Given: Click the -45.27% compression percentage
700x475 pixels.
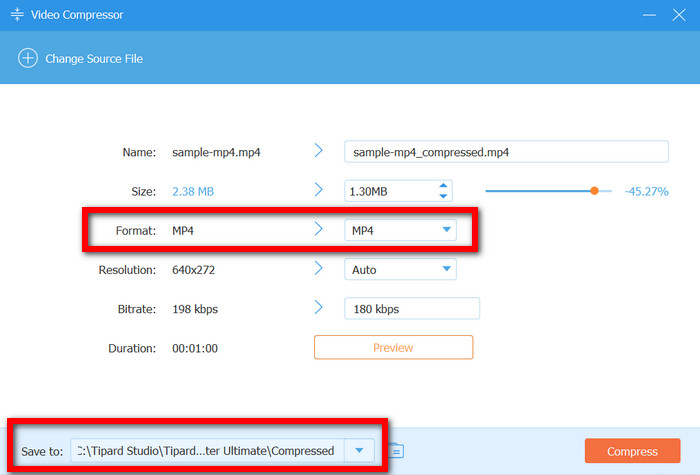Looking at the screenshot, I should (x=646, y=192).
